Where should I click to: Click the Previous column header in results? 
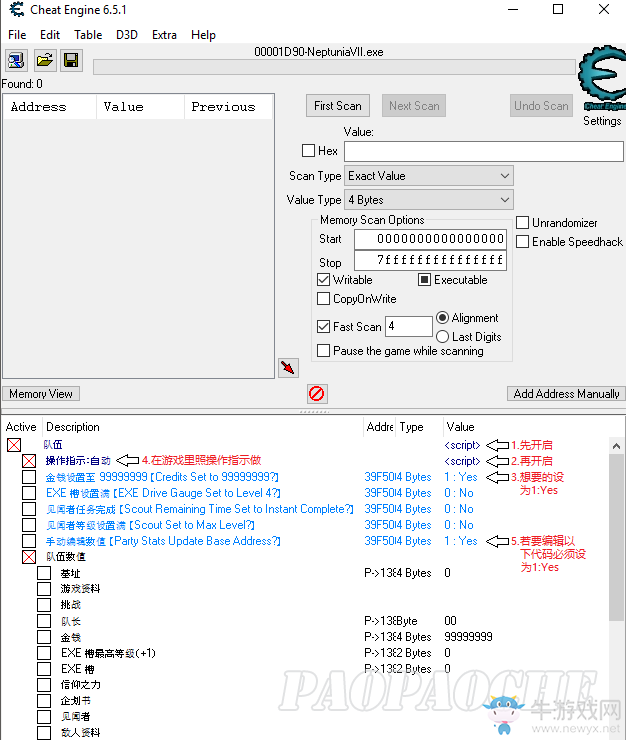(228, 107)
